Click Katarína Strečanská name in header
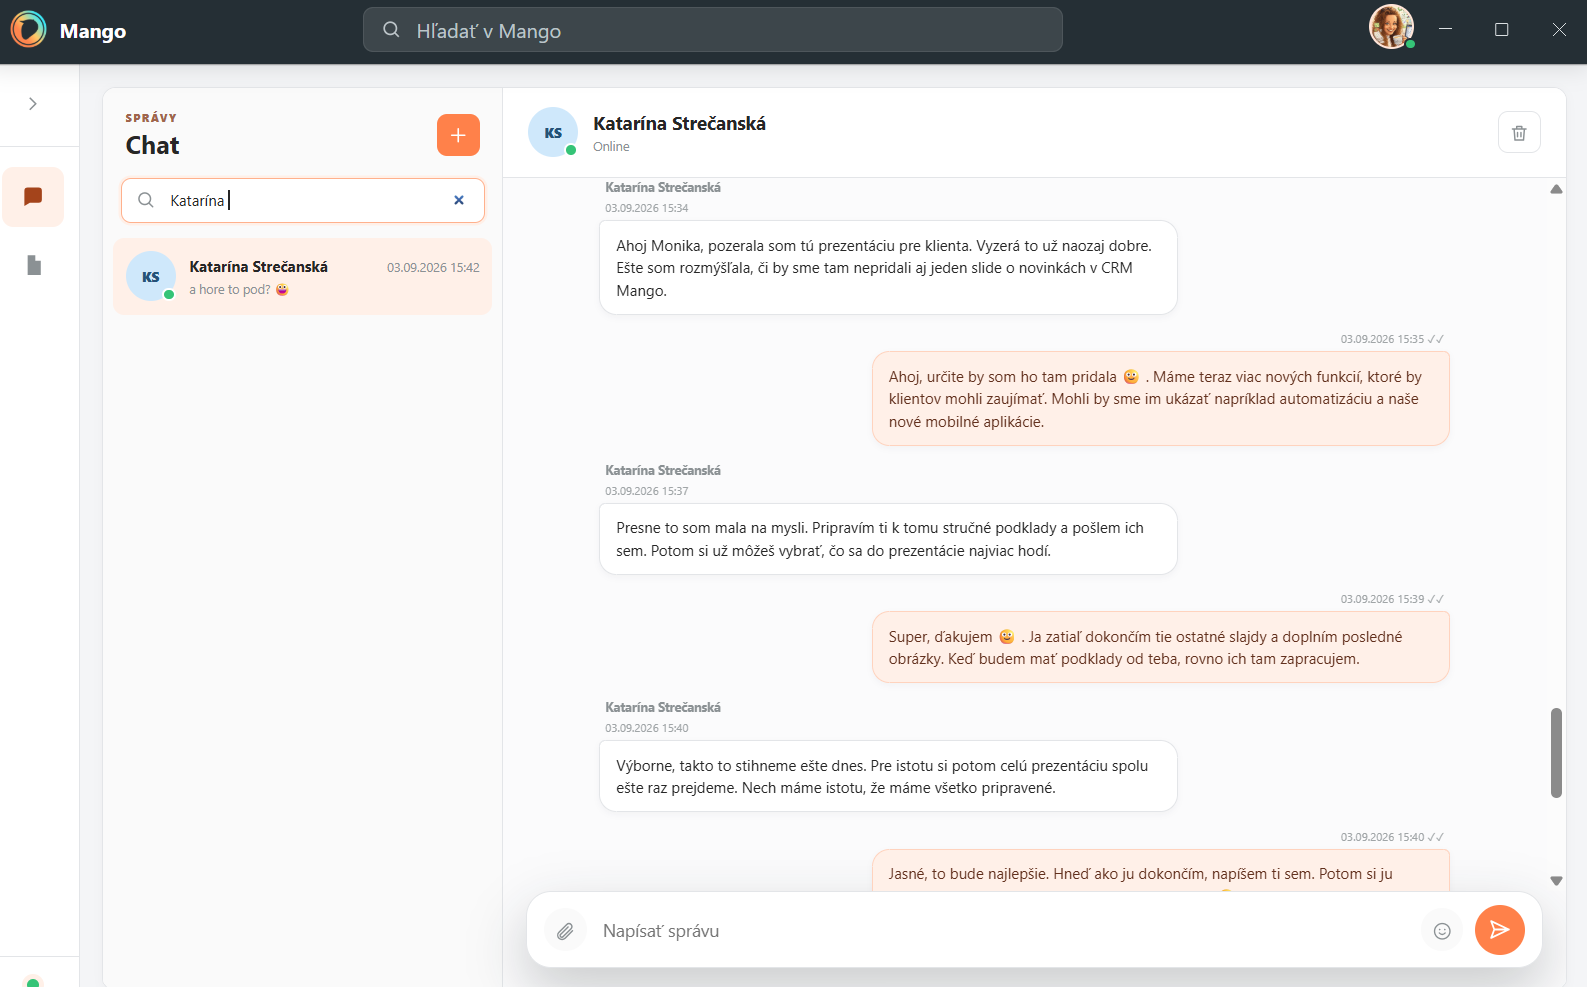 (679, 123)
